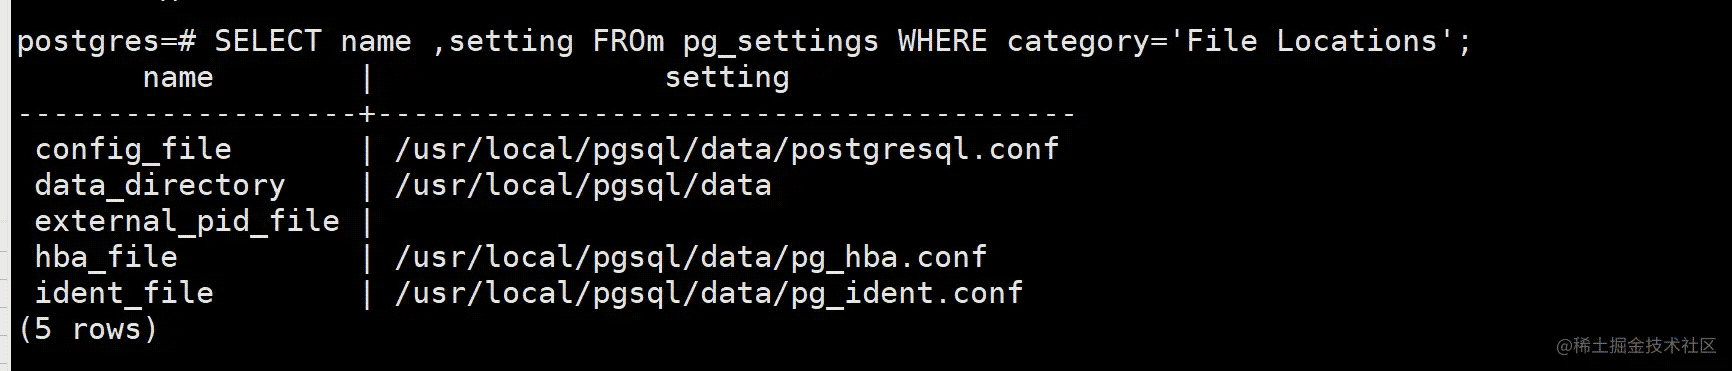Click the watermark text at bottom right
Viewport: 1732px width, 371px height.
[x=1635, y=346]
